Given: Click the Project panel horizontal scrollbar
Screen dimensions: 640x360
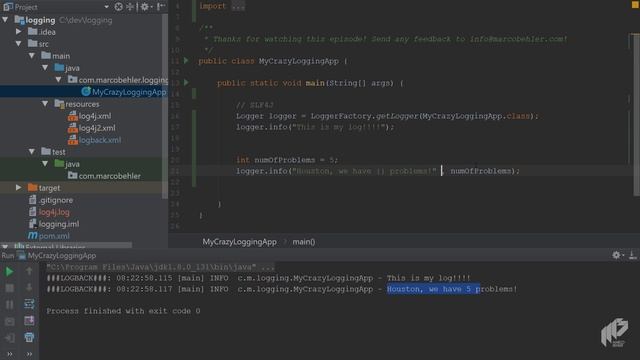Looking at the screenshot, I should click(66, 245).
